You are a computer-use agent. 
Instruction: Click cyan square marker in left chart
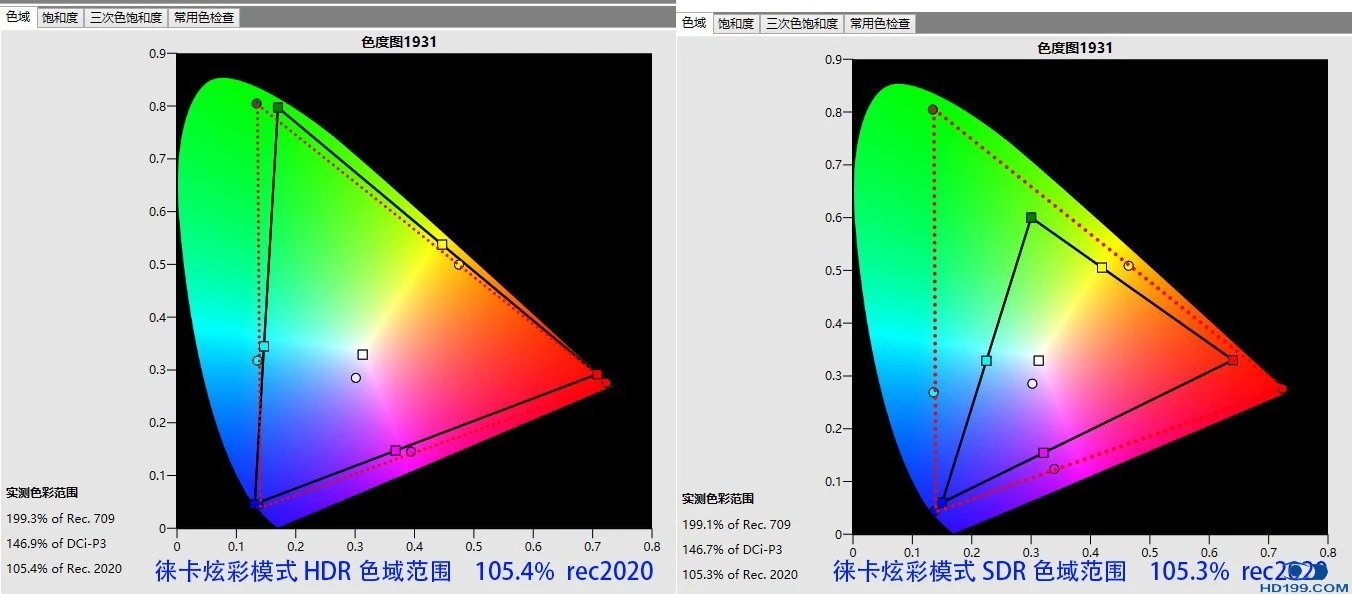click(x=264, y=346)
